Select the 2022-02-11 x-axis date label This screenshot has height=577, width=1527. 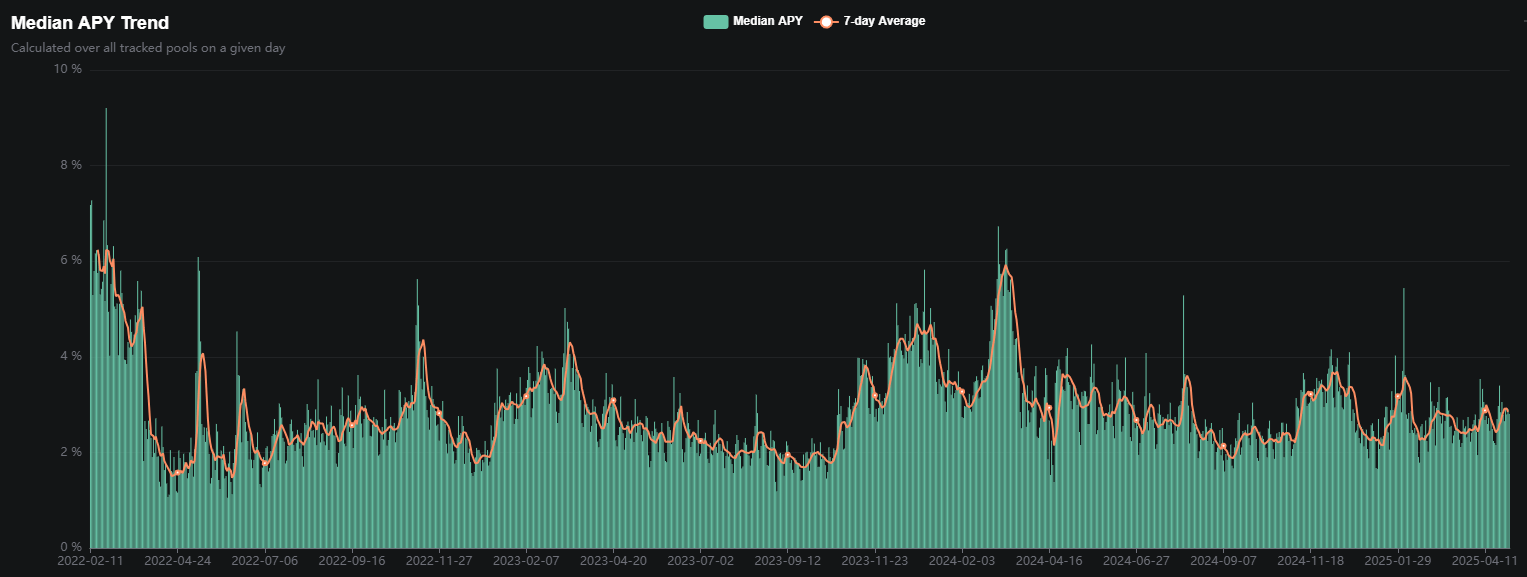pyautogui.click(x=90, y=562)
